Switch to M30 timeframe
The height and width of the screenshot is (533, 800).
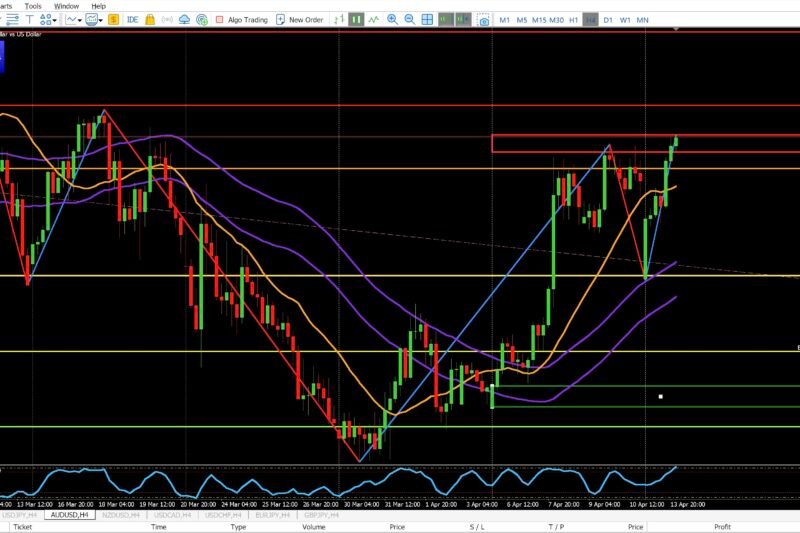tap(557, 20)
